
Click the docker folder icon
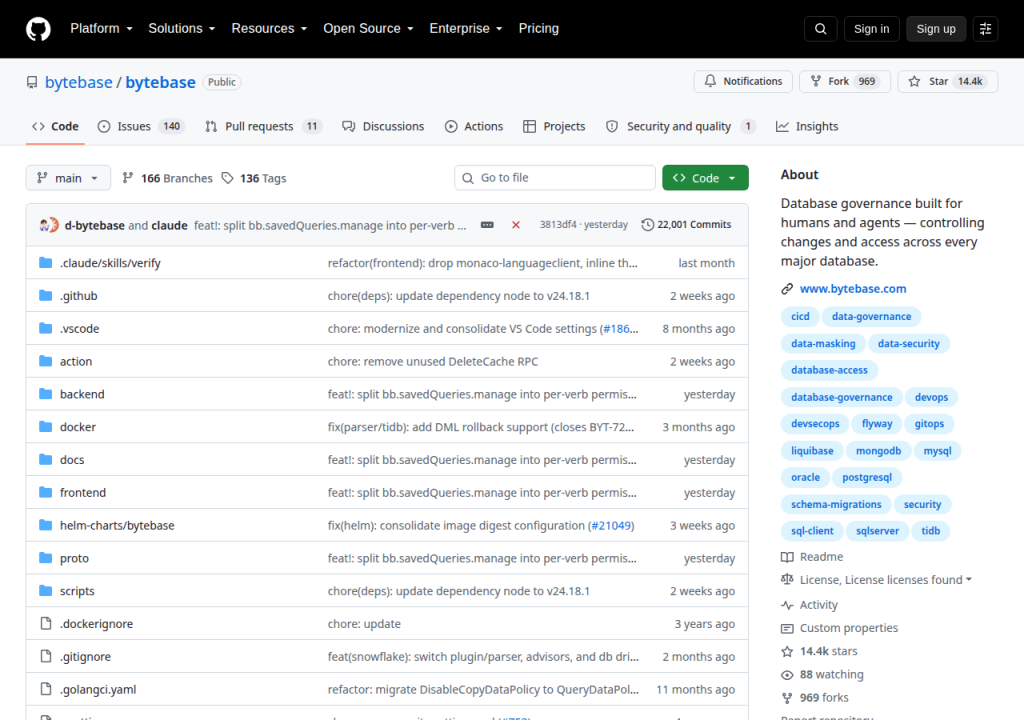pos(45,427)
